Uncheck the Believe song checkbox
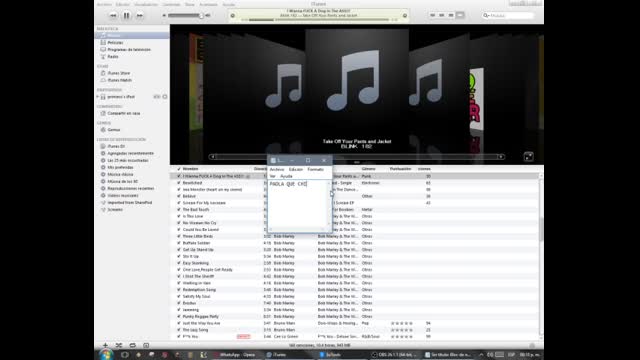This screenshot has height=360, width=640. (x=179, y=196)
